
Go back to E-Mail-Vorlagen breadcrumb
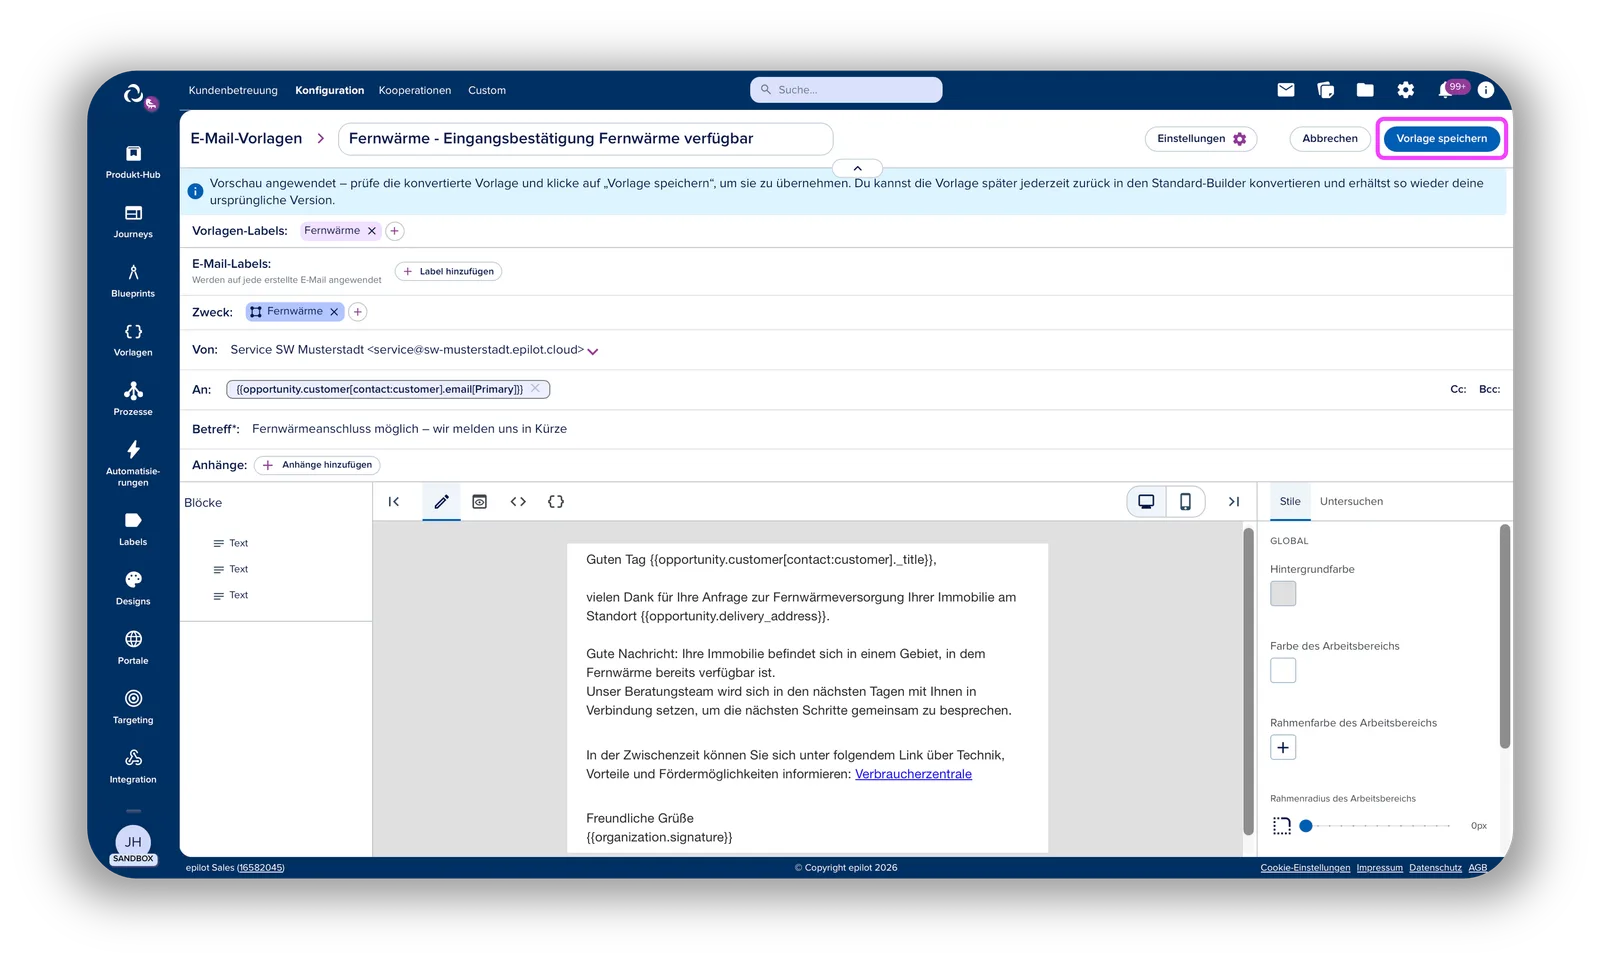(x=246, y=139)
